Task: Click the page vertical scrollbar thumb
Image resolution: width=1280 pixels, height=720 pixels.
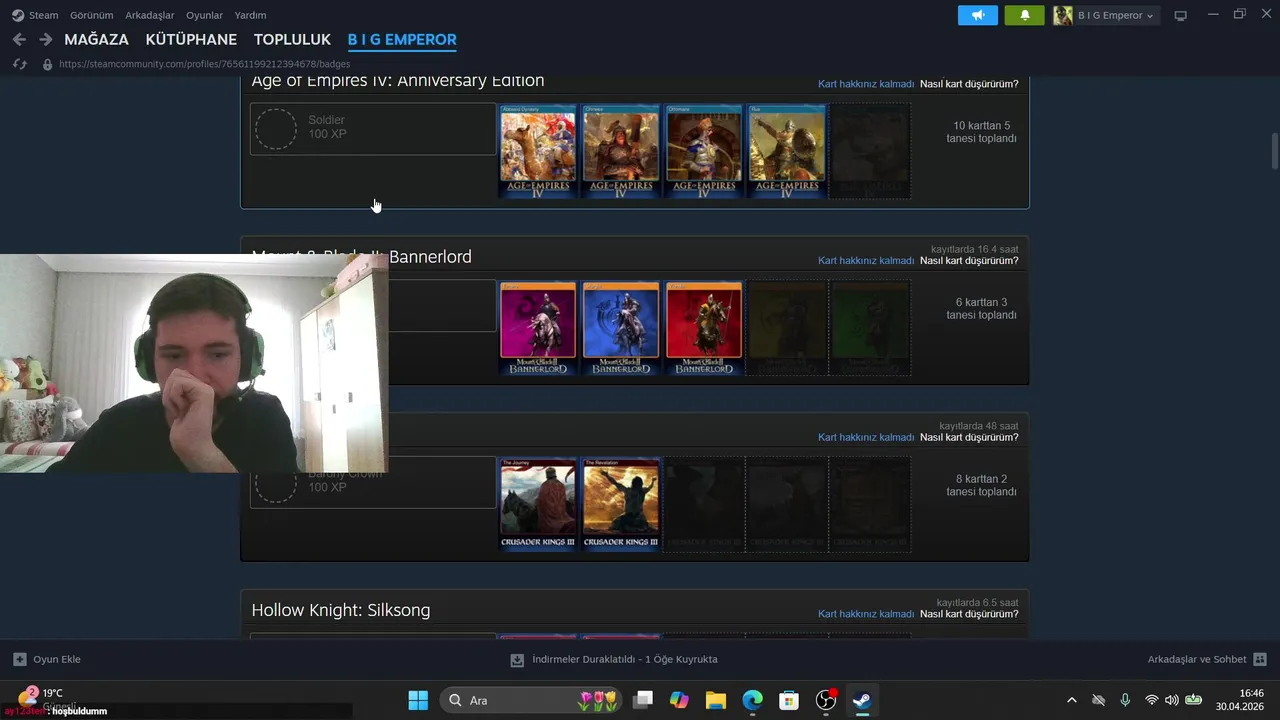Action: point(1274,151)
